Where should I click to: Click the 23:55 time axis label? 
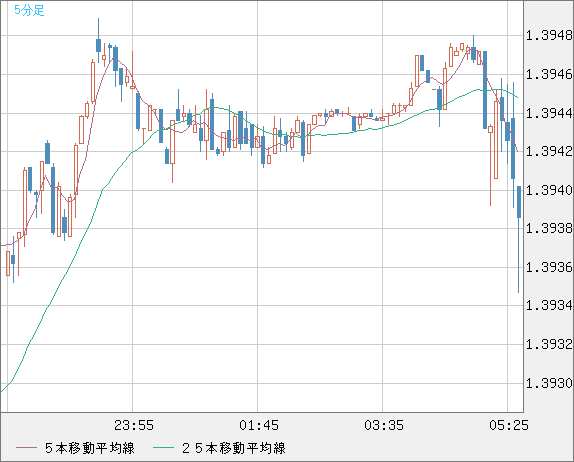(134, 425)
